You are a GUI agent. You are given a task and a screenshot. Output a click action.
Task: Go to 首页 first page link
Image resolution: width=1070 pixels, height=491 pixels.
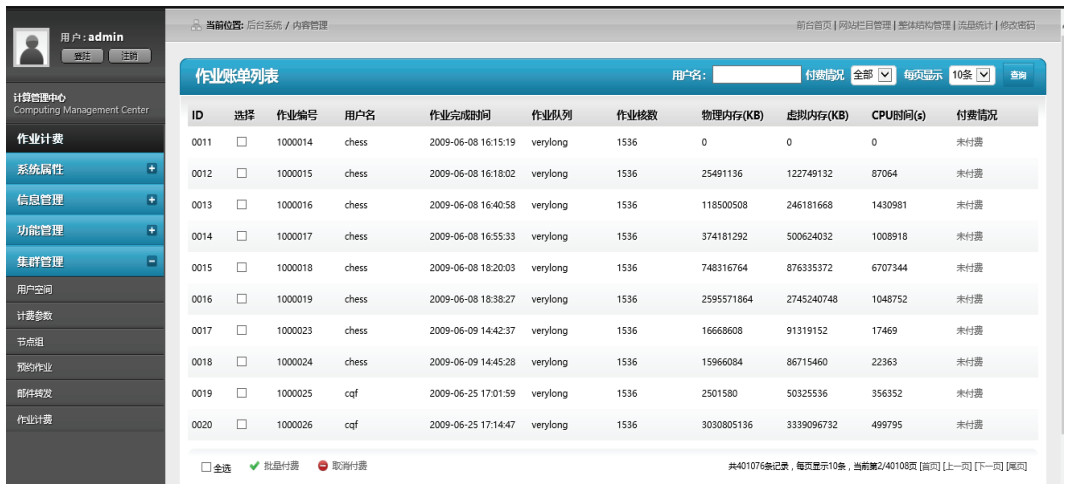(x=929, y=466)
